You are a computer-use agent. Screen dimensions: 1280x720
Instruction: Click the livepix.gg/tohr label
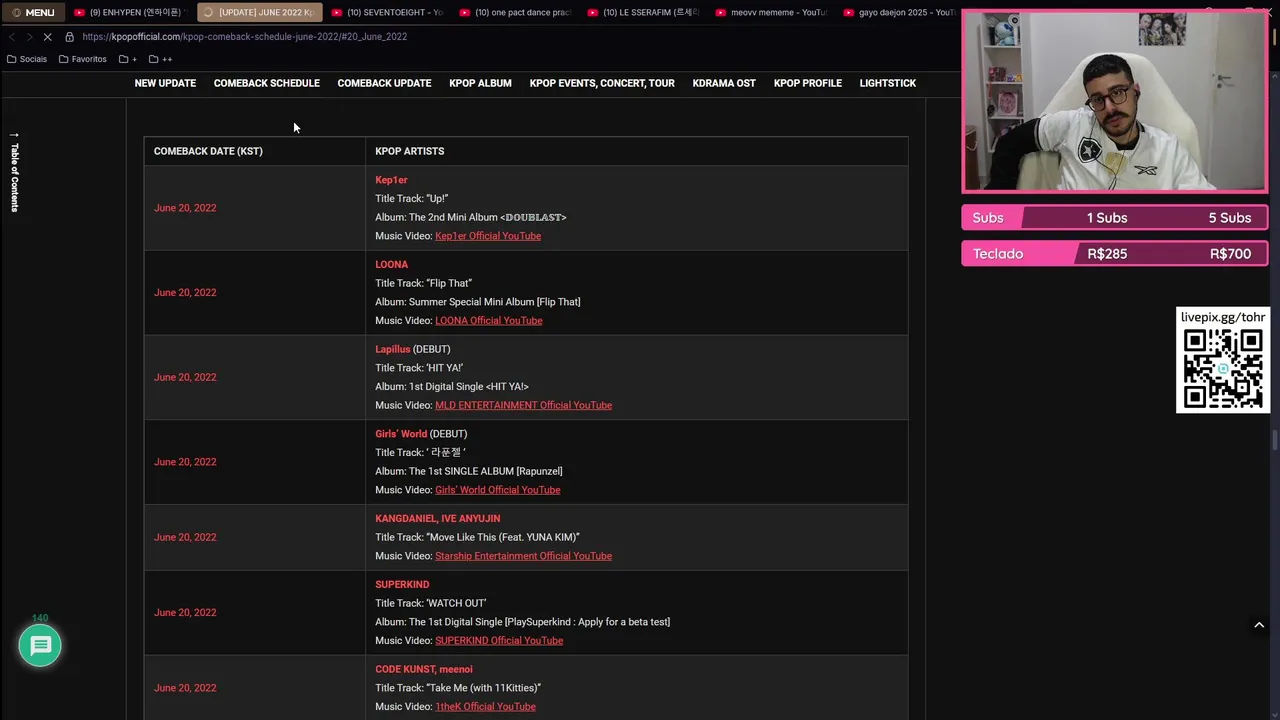click(x=1223, y=317)
